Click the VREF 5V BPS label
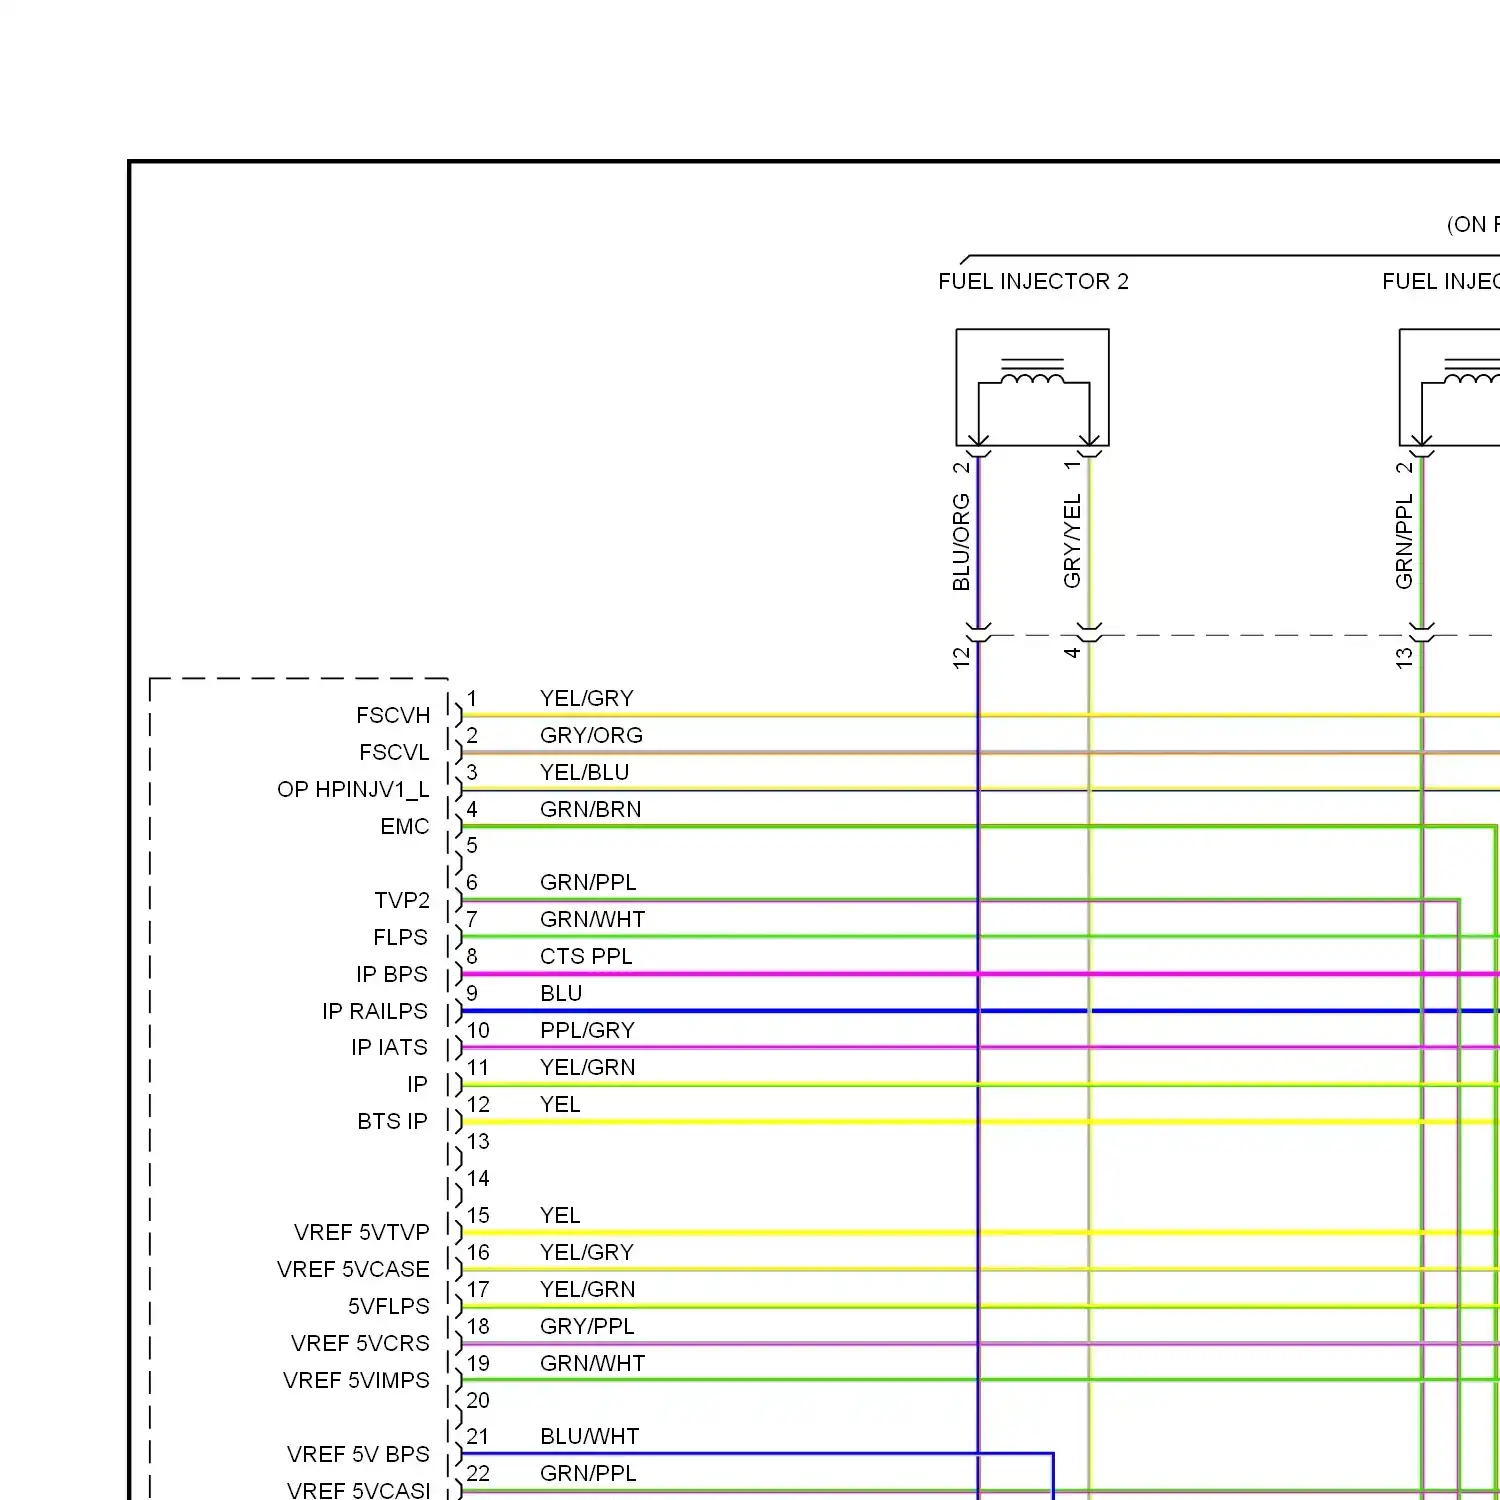This screenshot has width=1500, height=1500. (x=358, y=1455)
